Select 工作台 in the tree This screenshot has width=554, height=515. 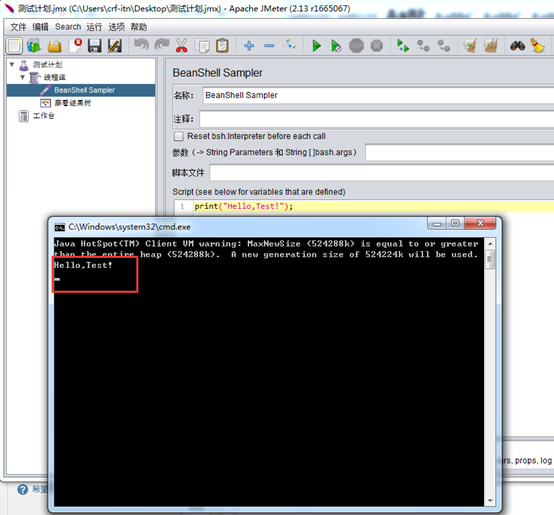pos(43,116)
